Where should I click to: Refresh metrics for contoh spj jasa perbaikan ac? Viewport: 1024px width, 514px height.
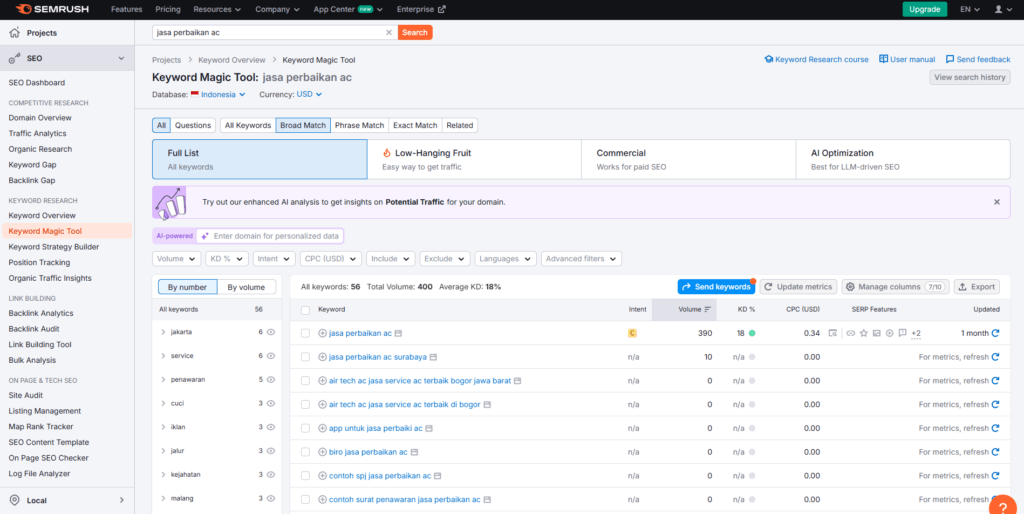995,475
